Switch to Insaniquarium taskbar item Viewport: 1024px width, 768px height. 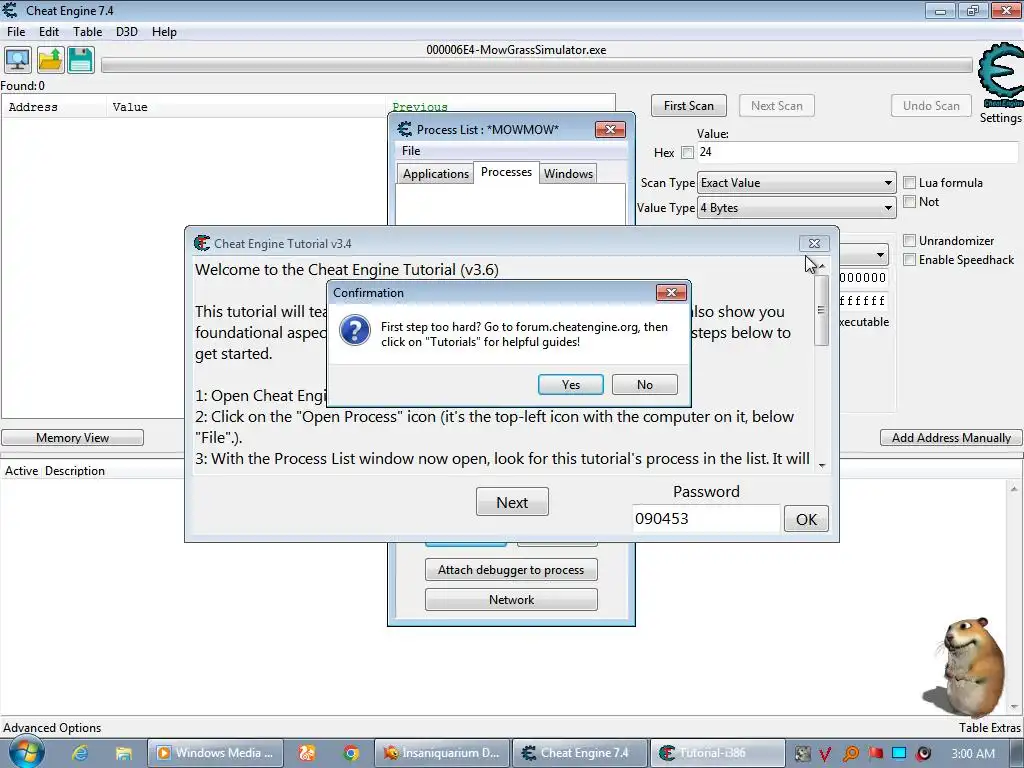[442, 753]
